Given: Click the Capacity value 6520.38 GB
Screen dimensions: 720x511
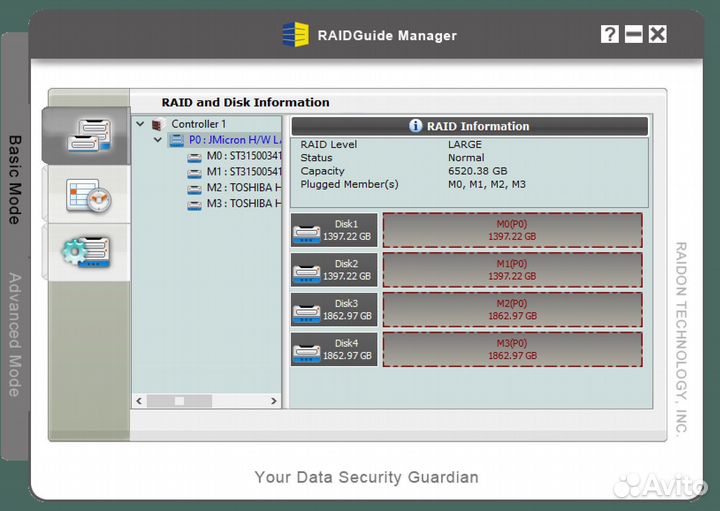Looking at the screenshot, I should 478,171.
